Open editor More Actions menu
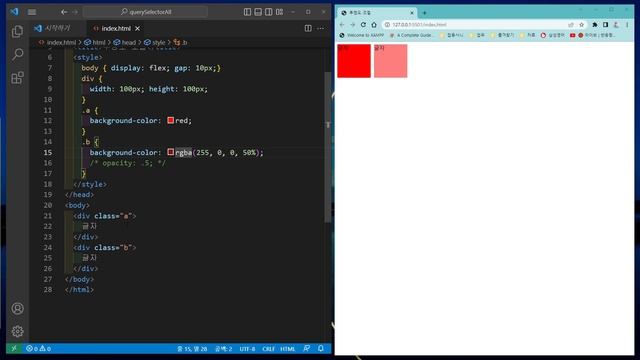 click(x=320, y=28)
